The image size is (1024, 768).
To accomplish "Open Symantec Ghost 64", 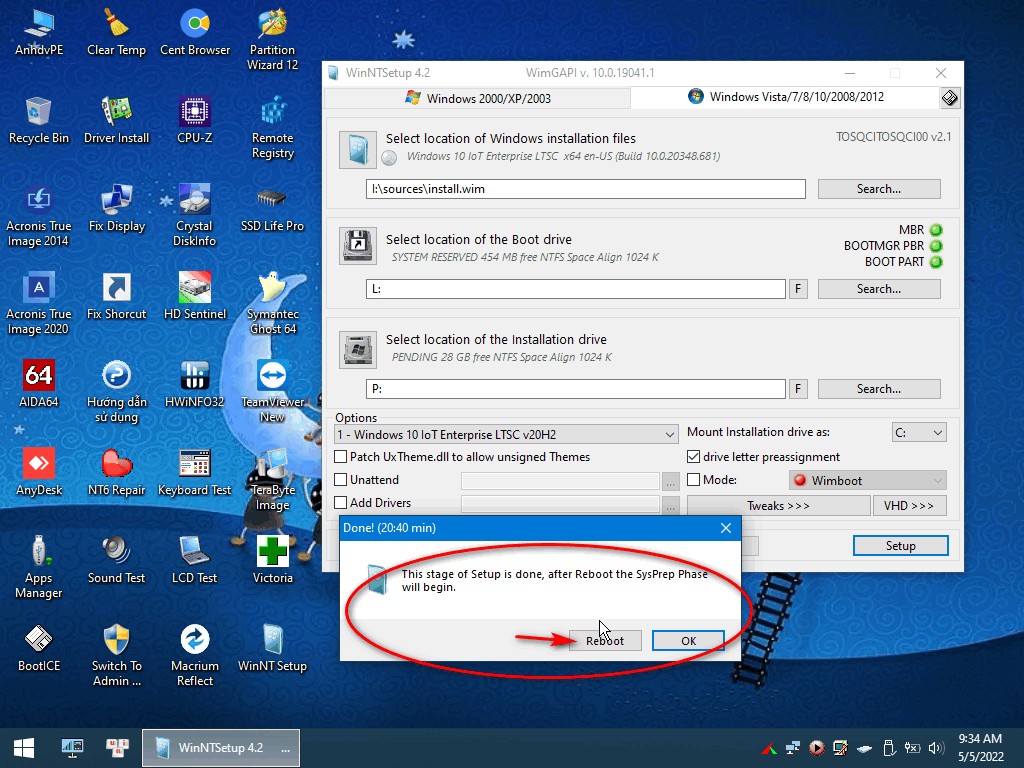I will pyautogui.click(x=272, y=304).
